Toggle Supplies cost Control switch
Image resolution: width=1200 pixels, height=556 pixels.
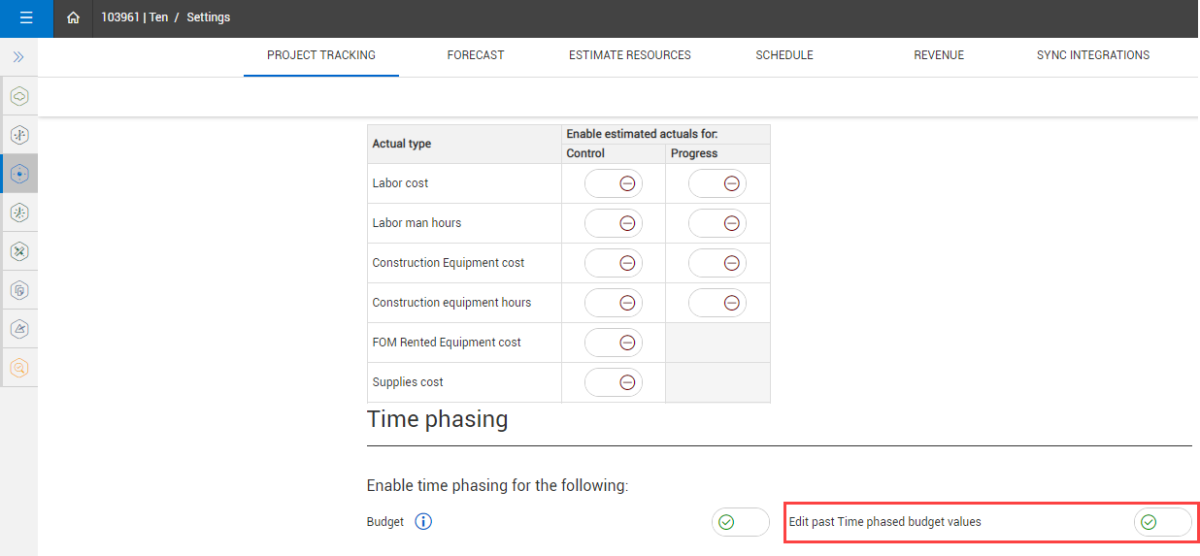[613, 382]
